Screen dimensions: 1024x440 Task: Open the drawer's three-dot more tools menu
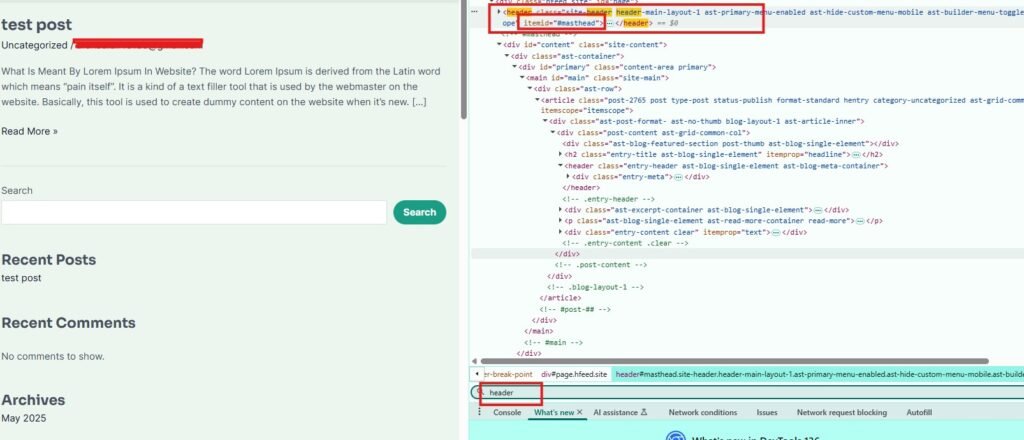coord(478,412)
